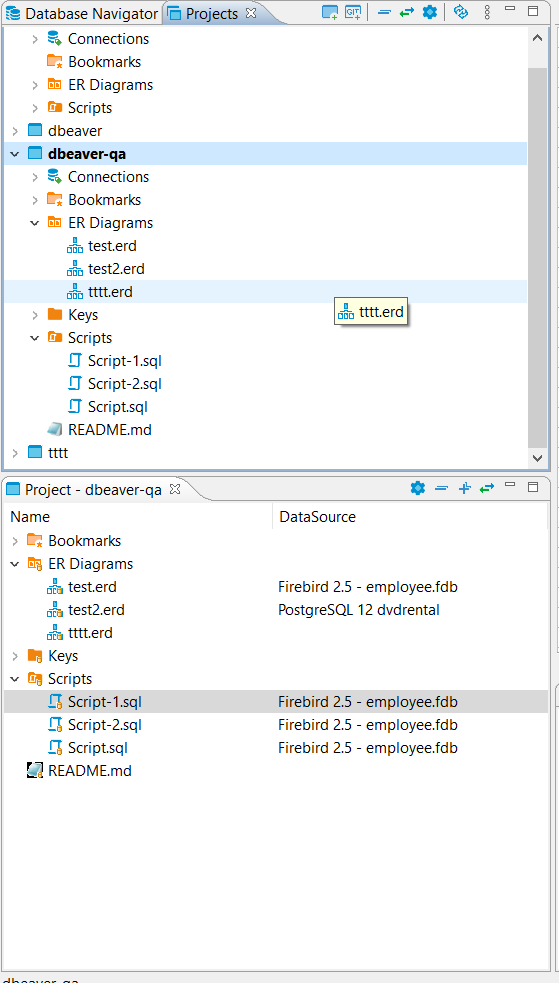Click scrollbar down arrow in Projects panel
The height and width of the screenshot is (983, 559).
coord(537,458)
